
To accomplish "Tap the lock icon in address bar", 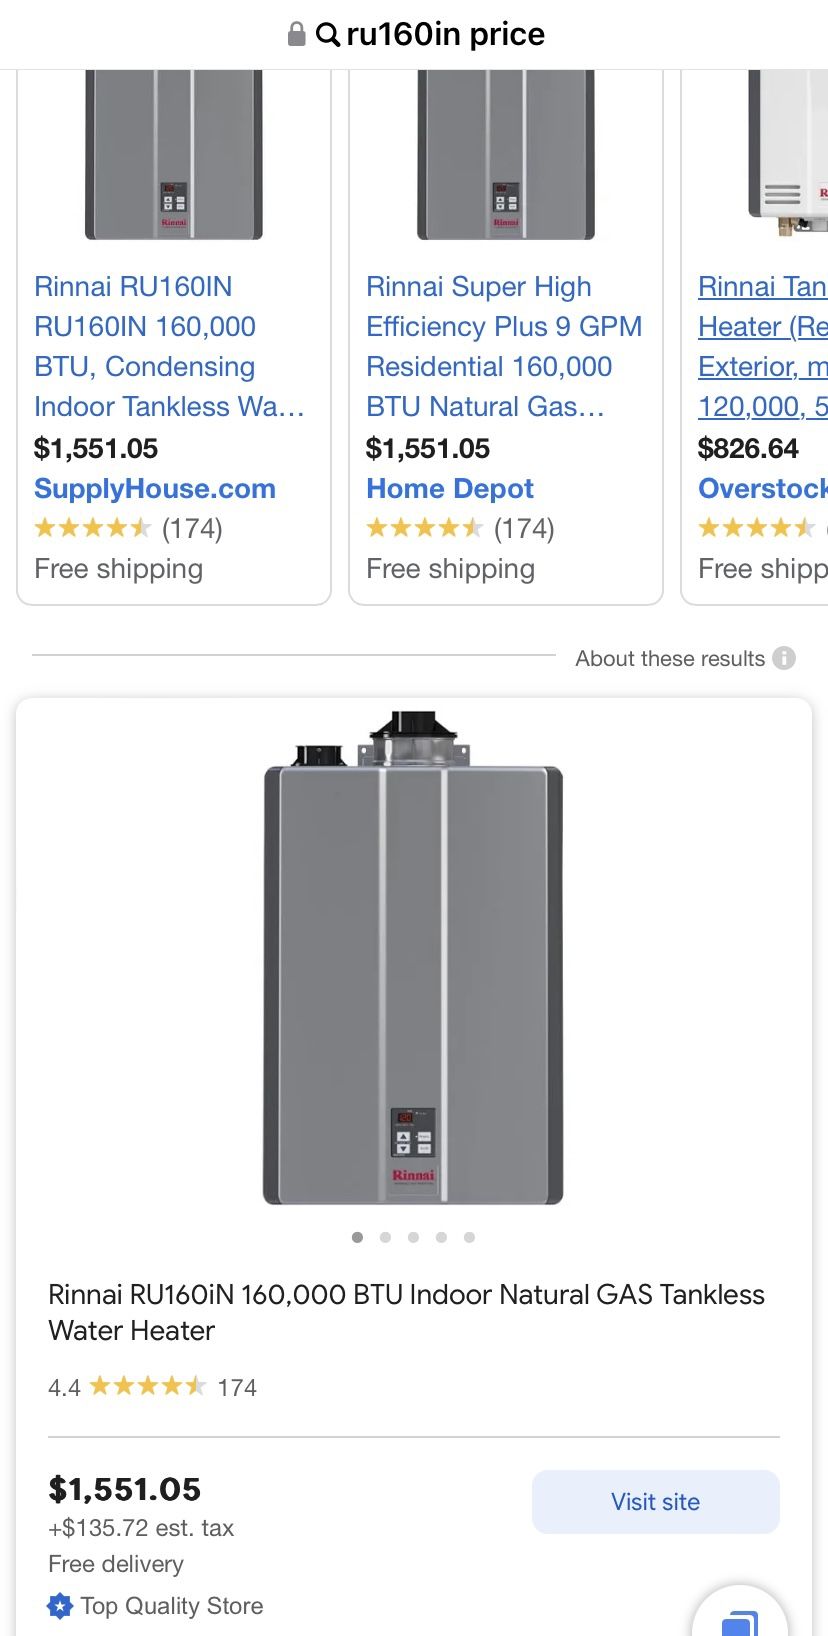I will pos(296,35).
